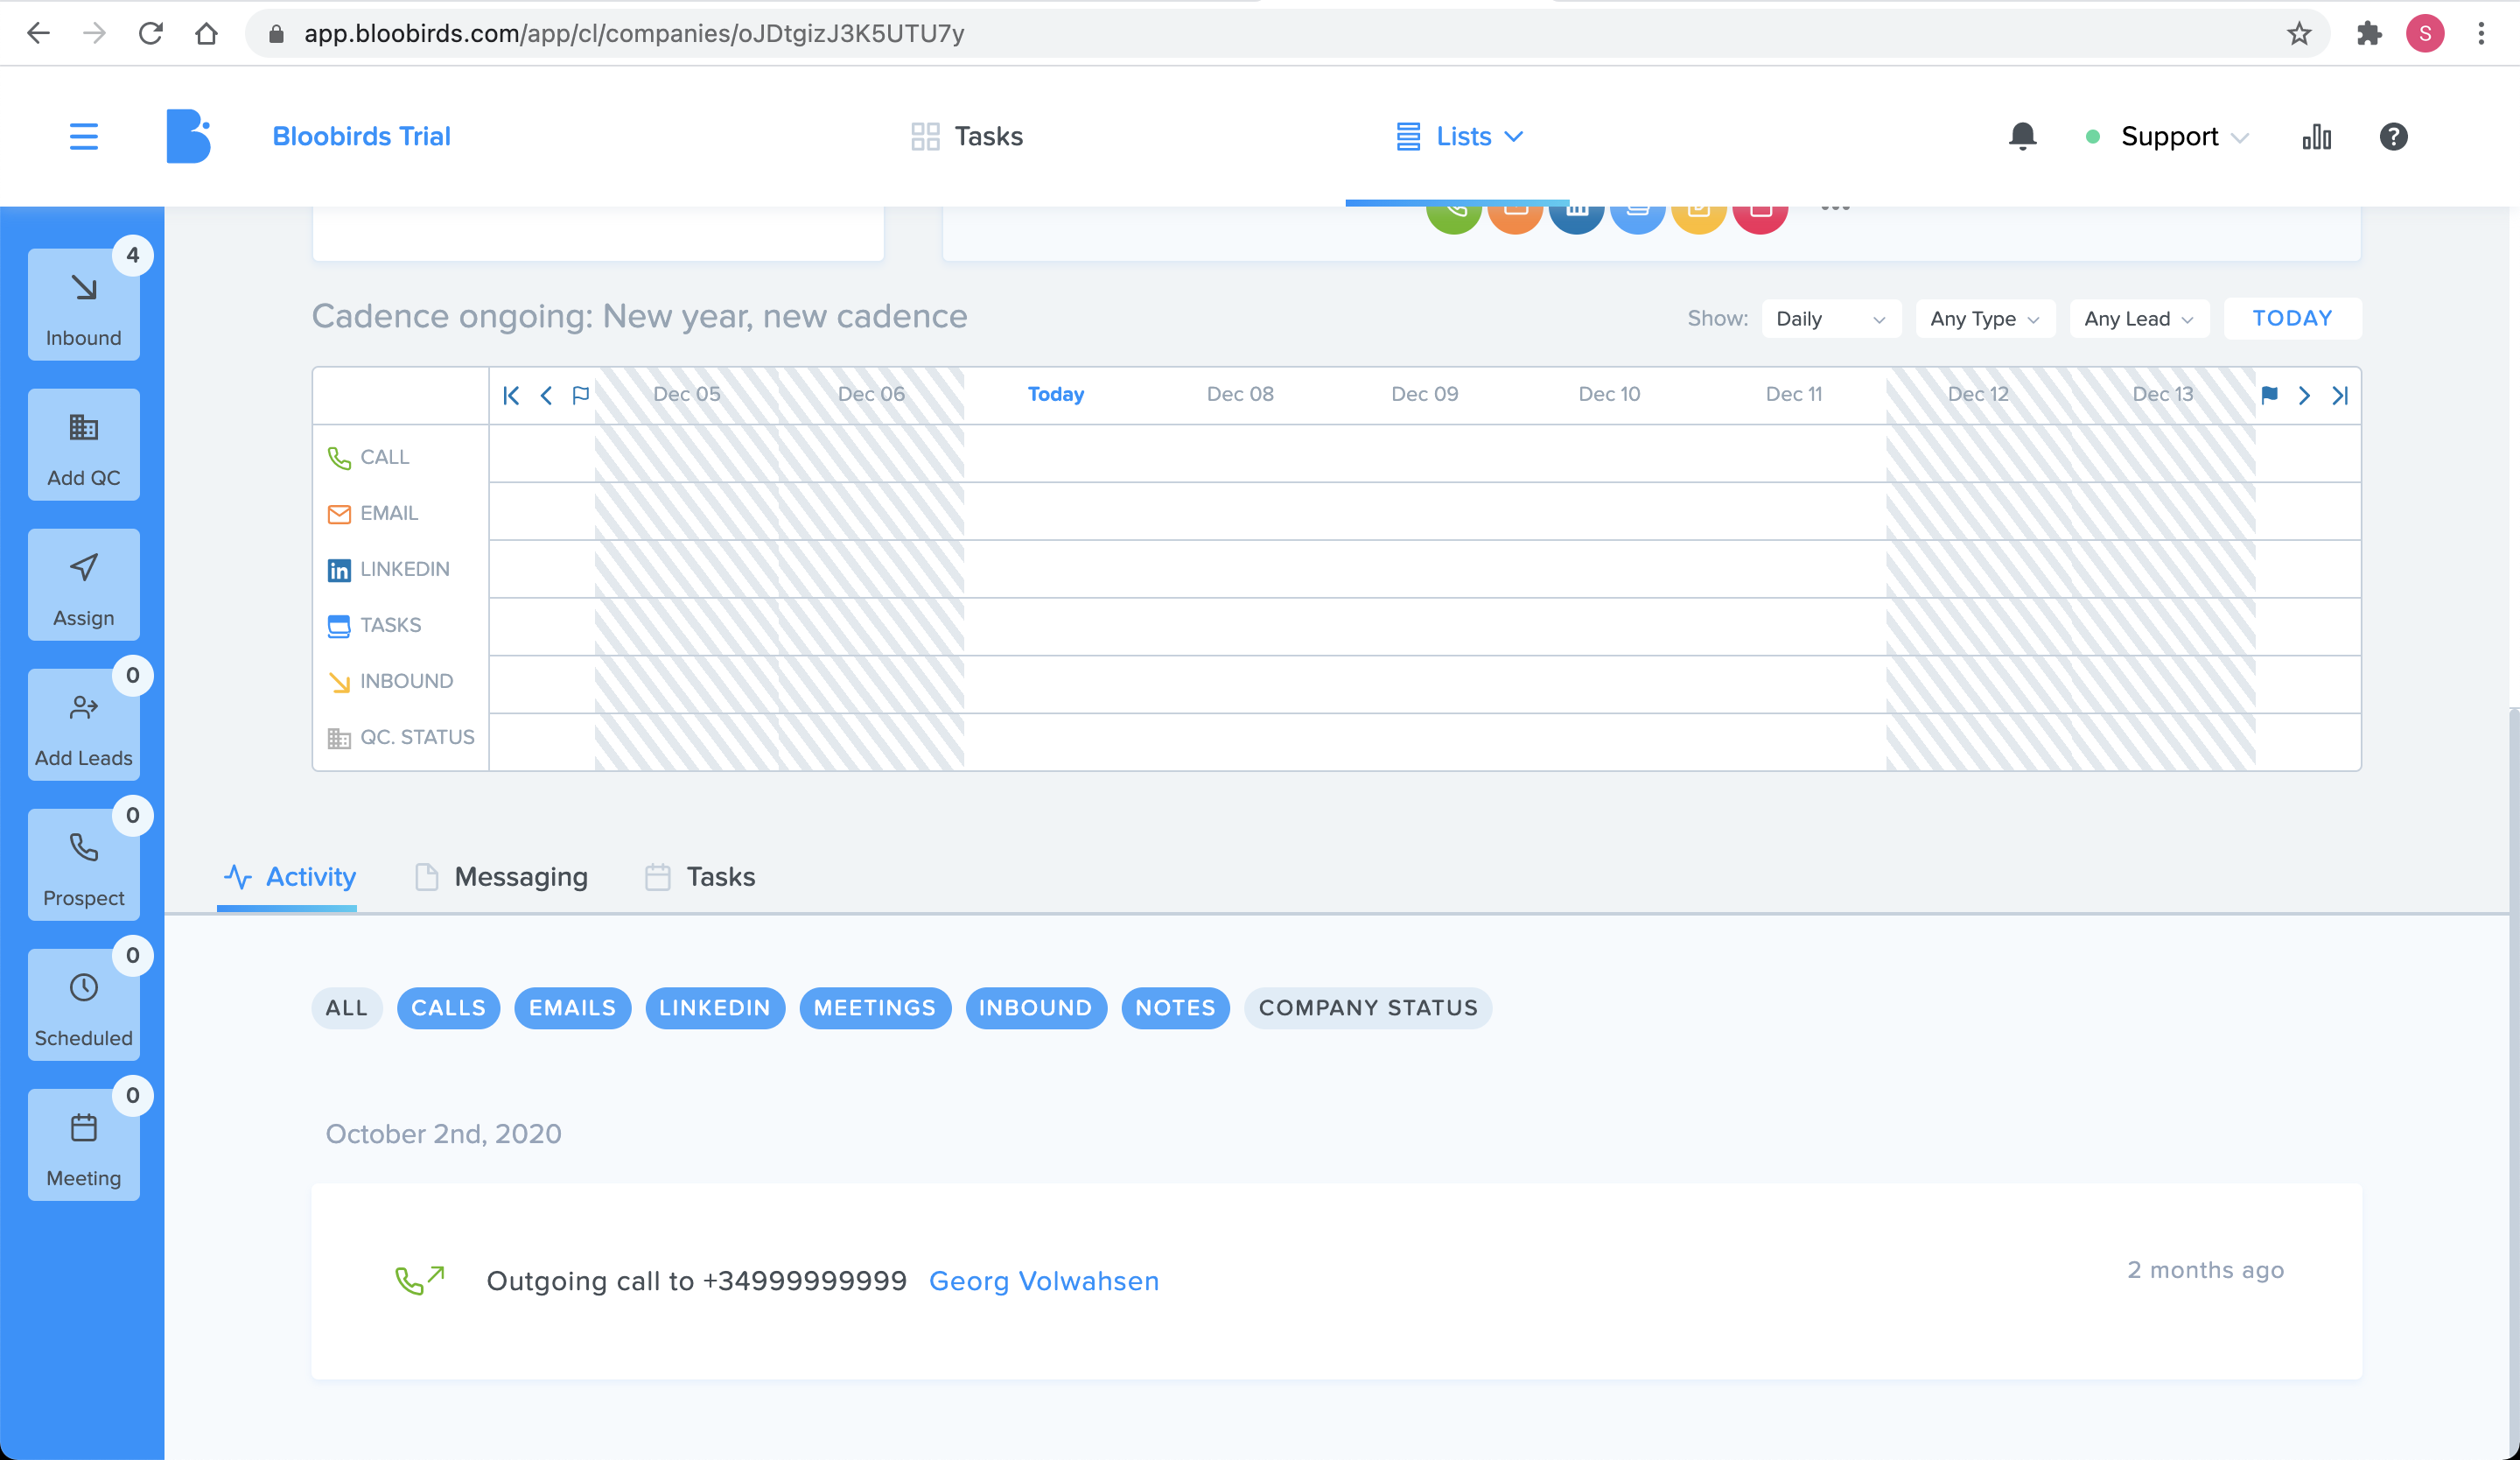Click the LINKEDIN row icon

[339, 570]
